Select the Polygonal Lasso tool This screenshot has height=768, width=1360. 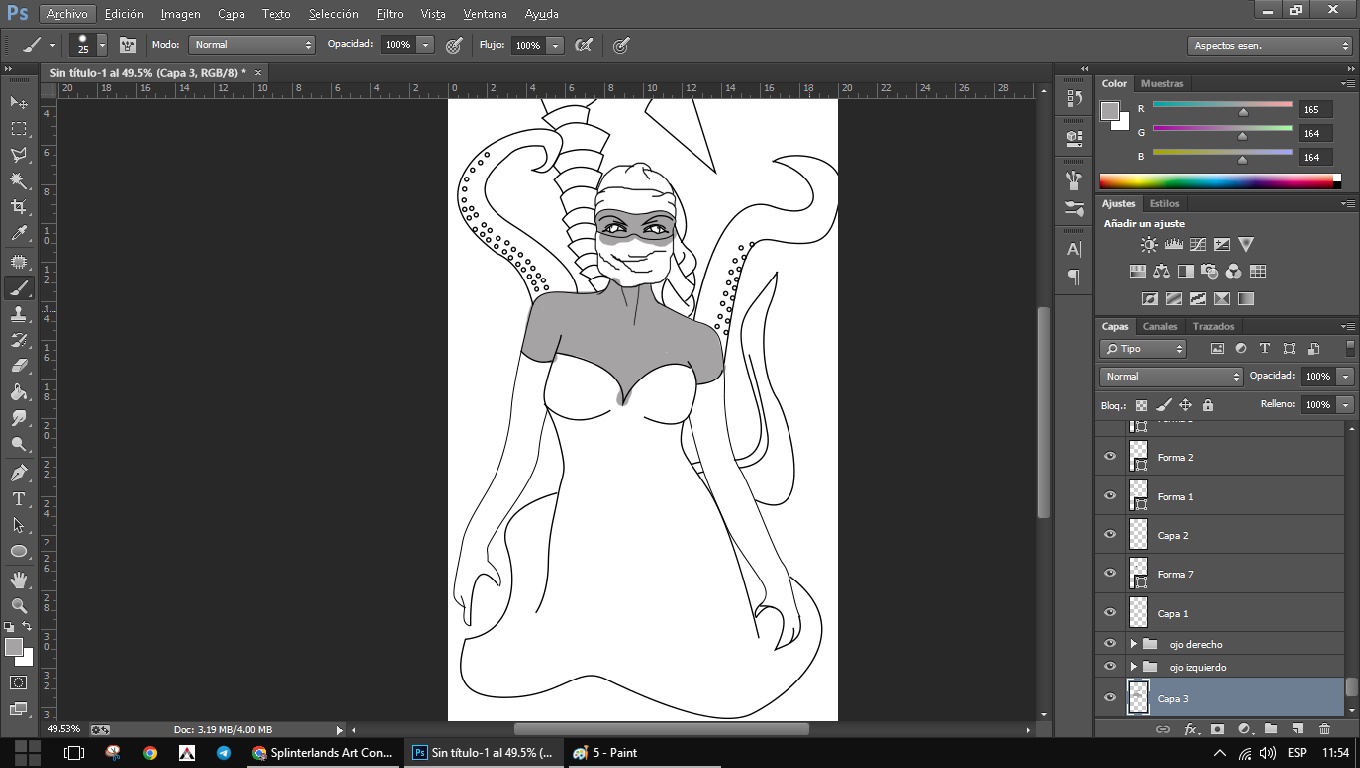point(19,155)
